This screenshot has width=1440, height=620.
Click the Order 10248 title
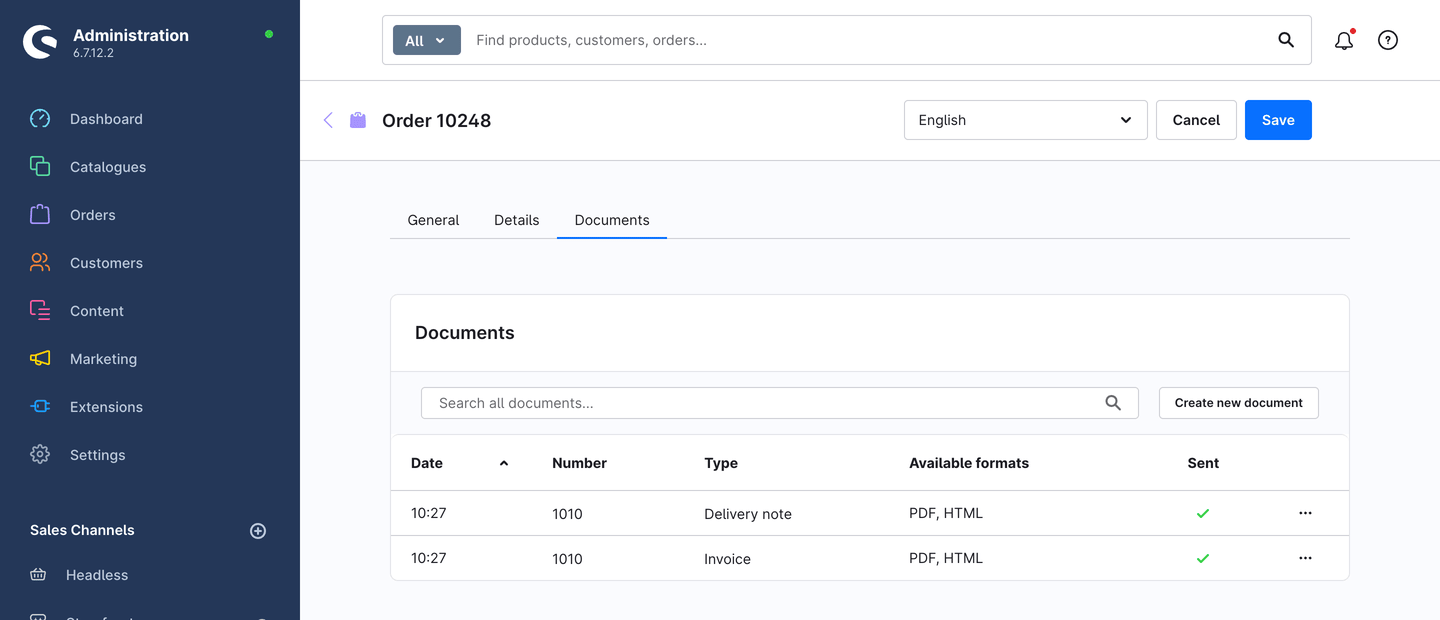point(437,120)
